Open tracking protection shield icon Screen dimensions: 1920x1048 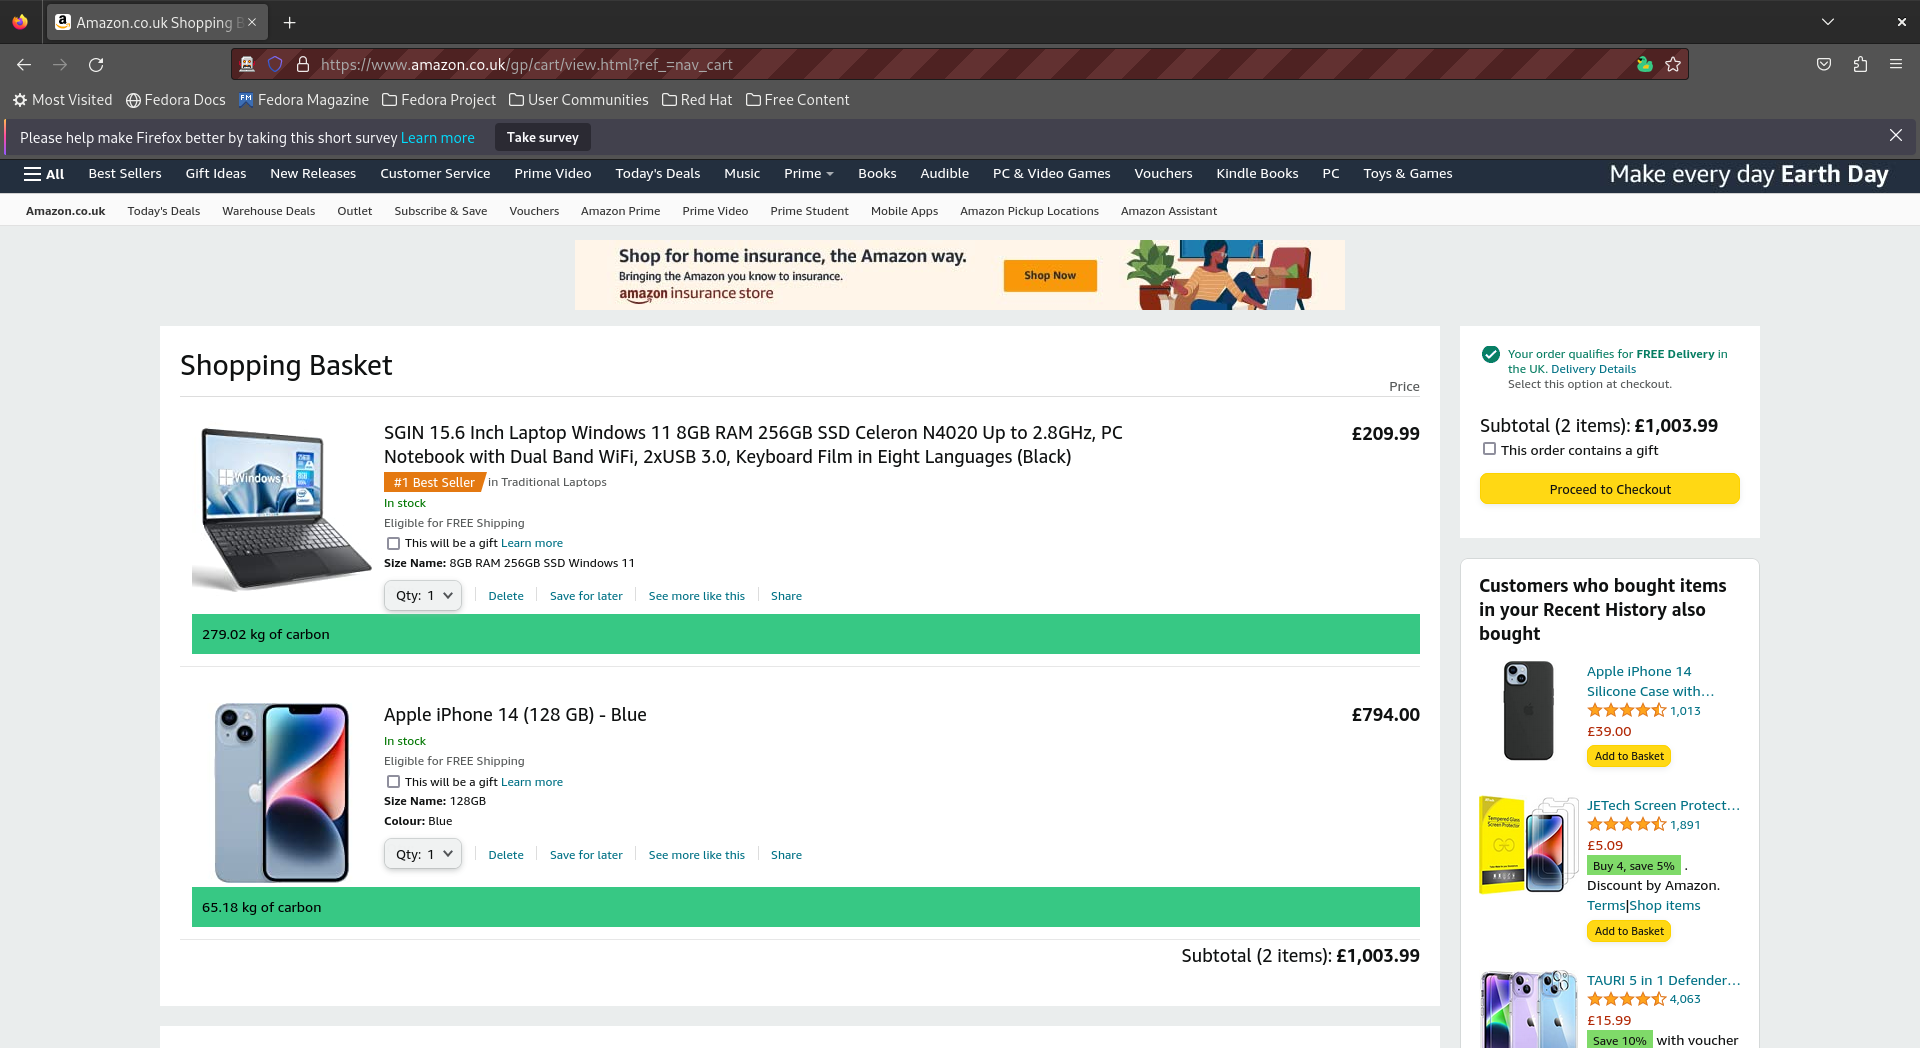(275, 64)
